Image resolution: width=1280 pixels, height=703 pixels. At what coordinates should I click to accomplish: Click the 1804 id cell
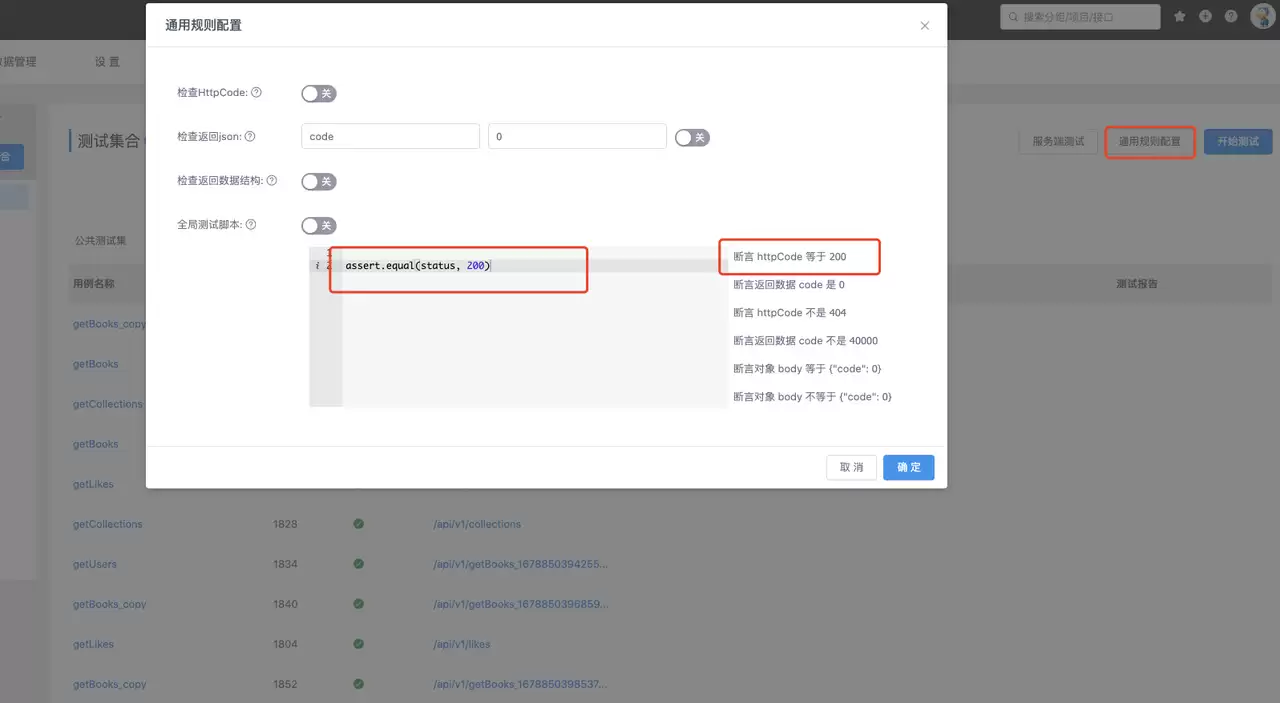tap(285, 644)
